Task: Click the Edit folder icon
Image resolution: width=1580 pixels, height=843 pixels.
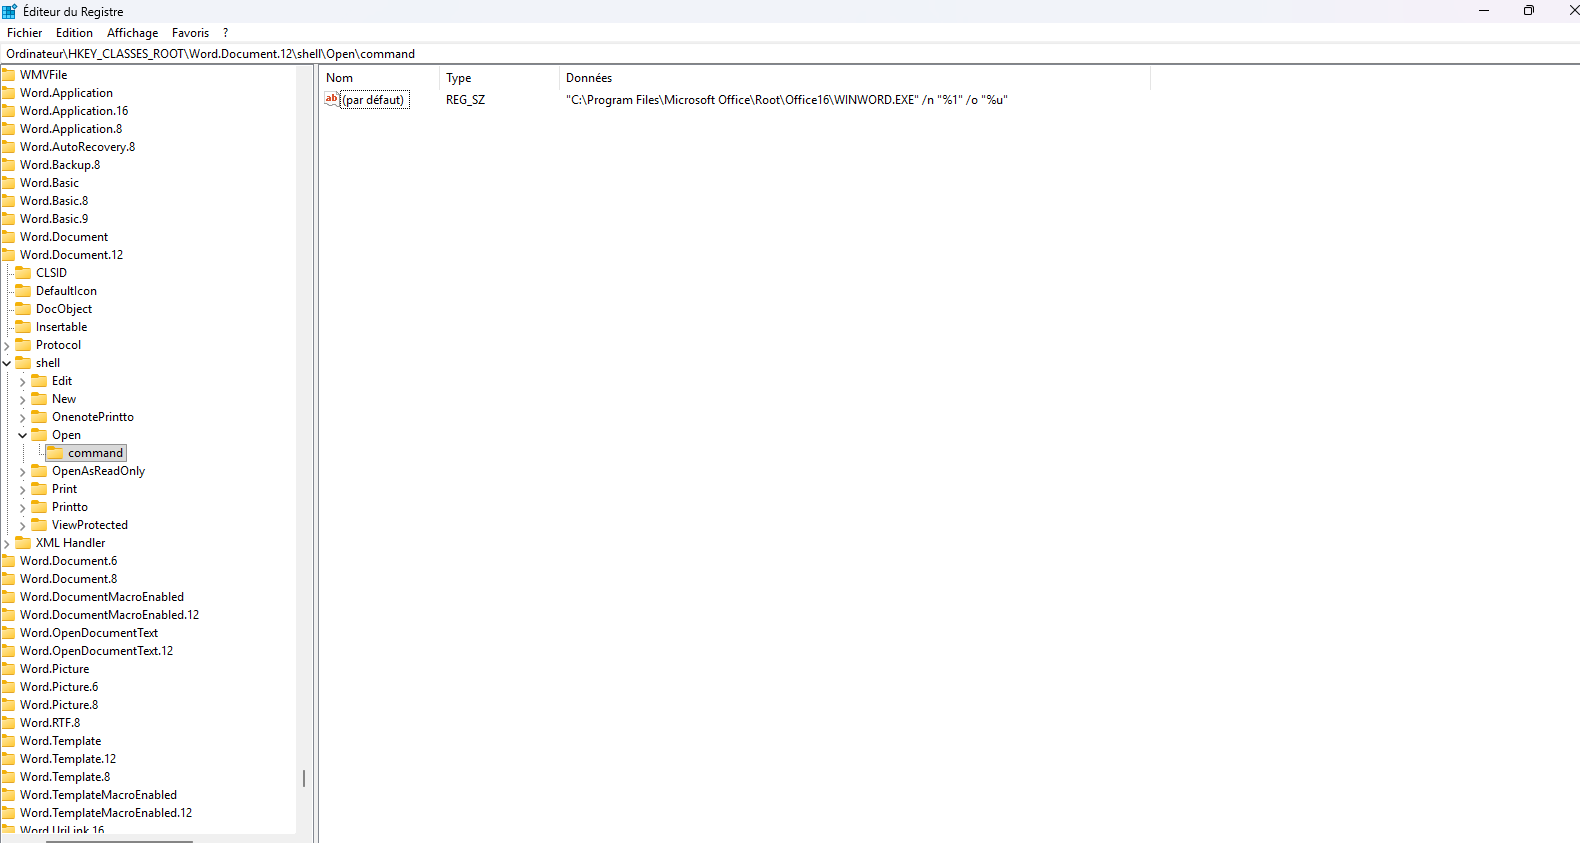Action: tap(40, 381)
